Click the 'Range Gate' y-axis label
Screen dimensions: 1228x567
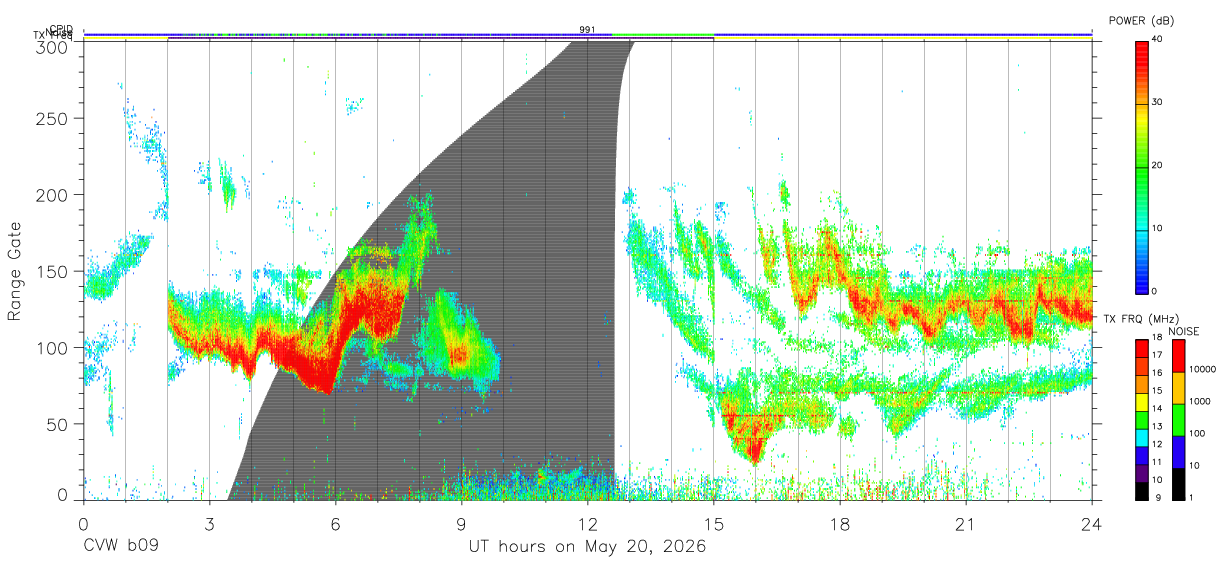point(15,271)
